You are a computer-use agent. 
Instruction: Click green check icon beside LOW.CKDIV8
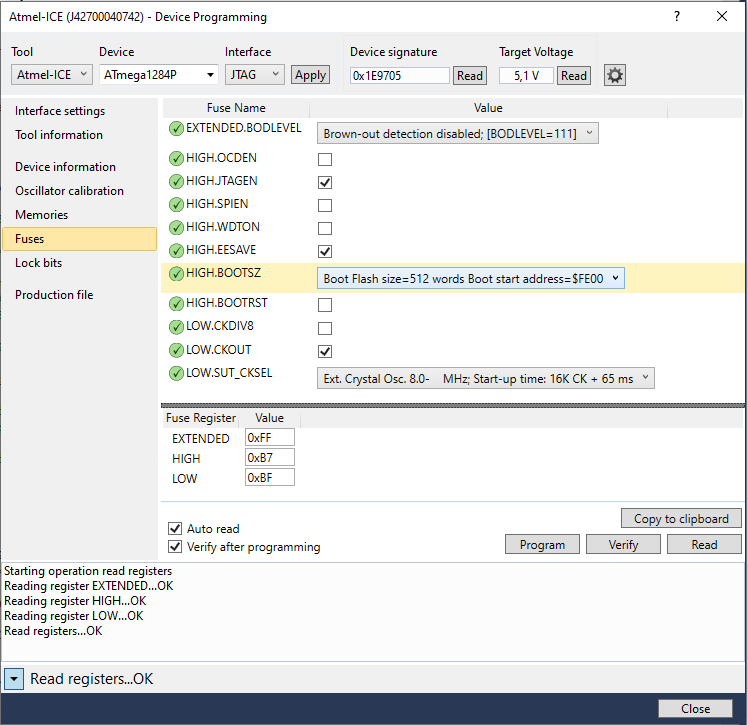pyautogui.click(x=176, y=327)
